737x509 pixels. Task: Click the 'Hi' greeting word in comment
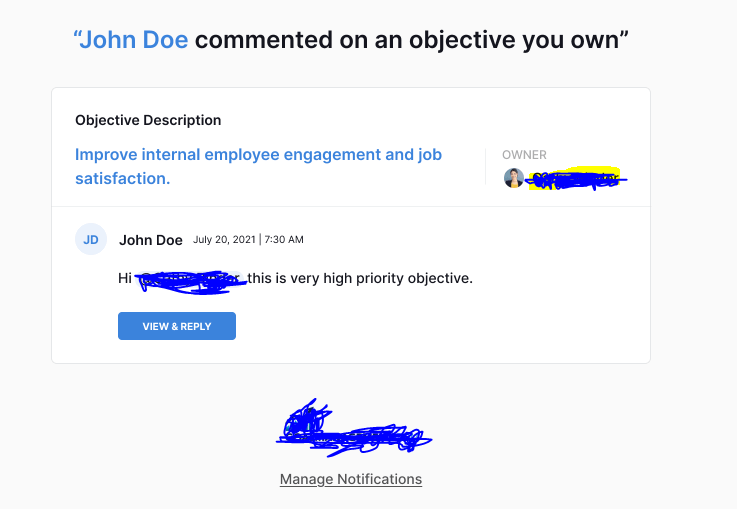tap(125, 278)
